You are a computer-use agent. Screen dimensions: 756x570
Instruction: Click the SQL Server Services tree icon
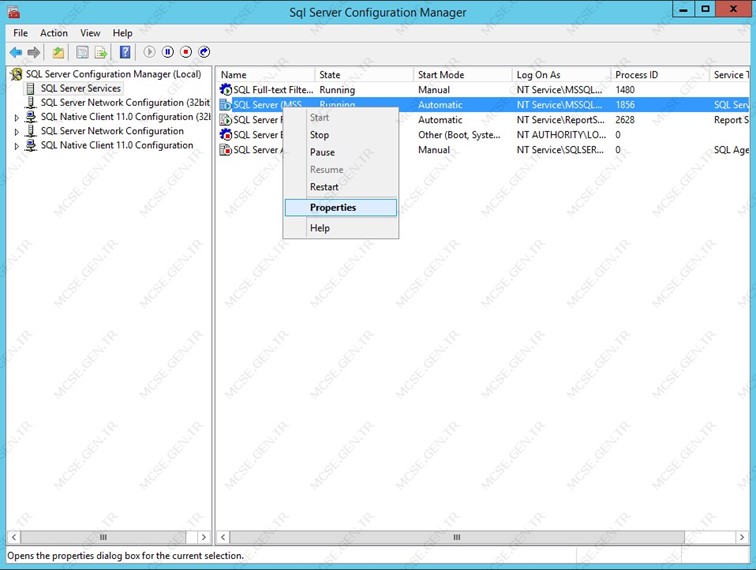31,88
